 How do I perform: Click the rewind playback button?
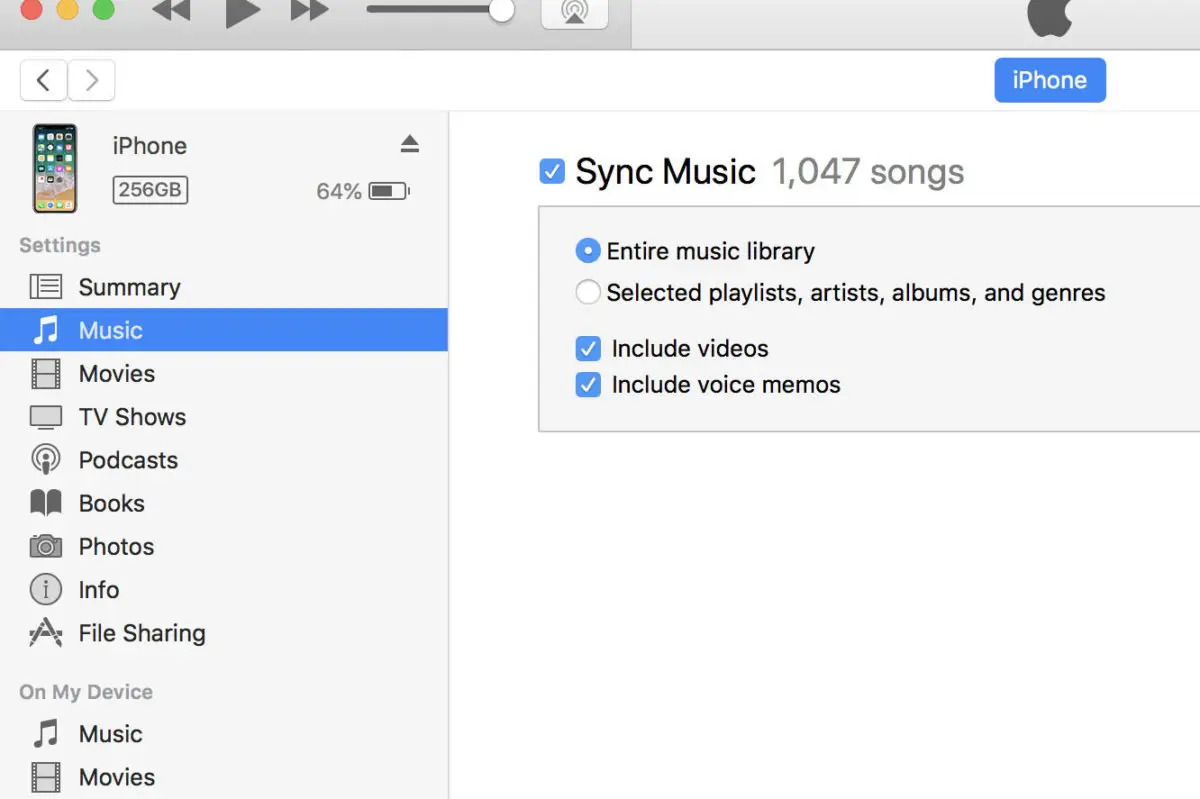click(171, 11)
